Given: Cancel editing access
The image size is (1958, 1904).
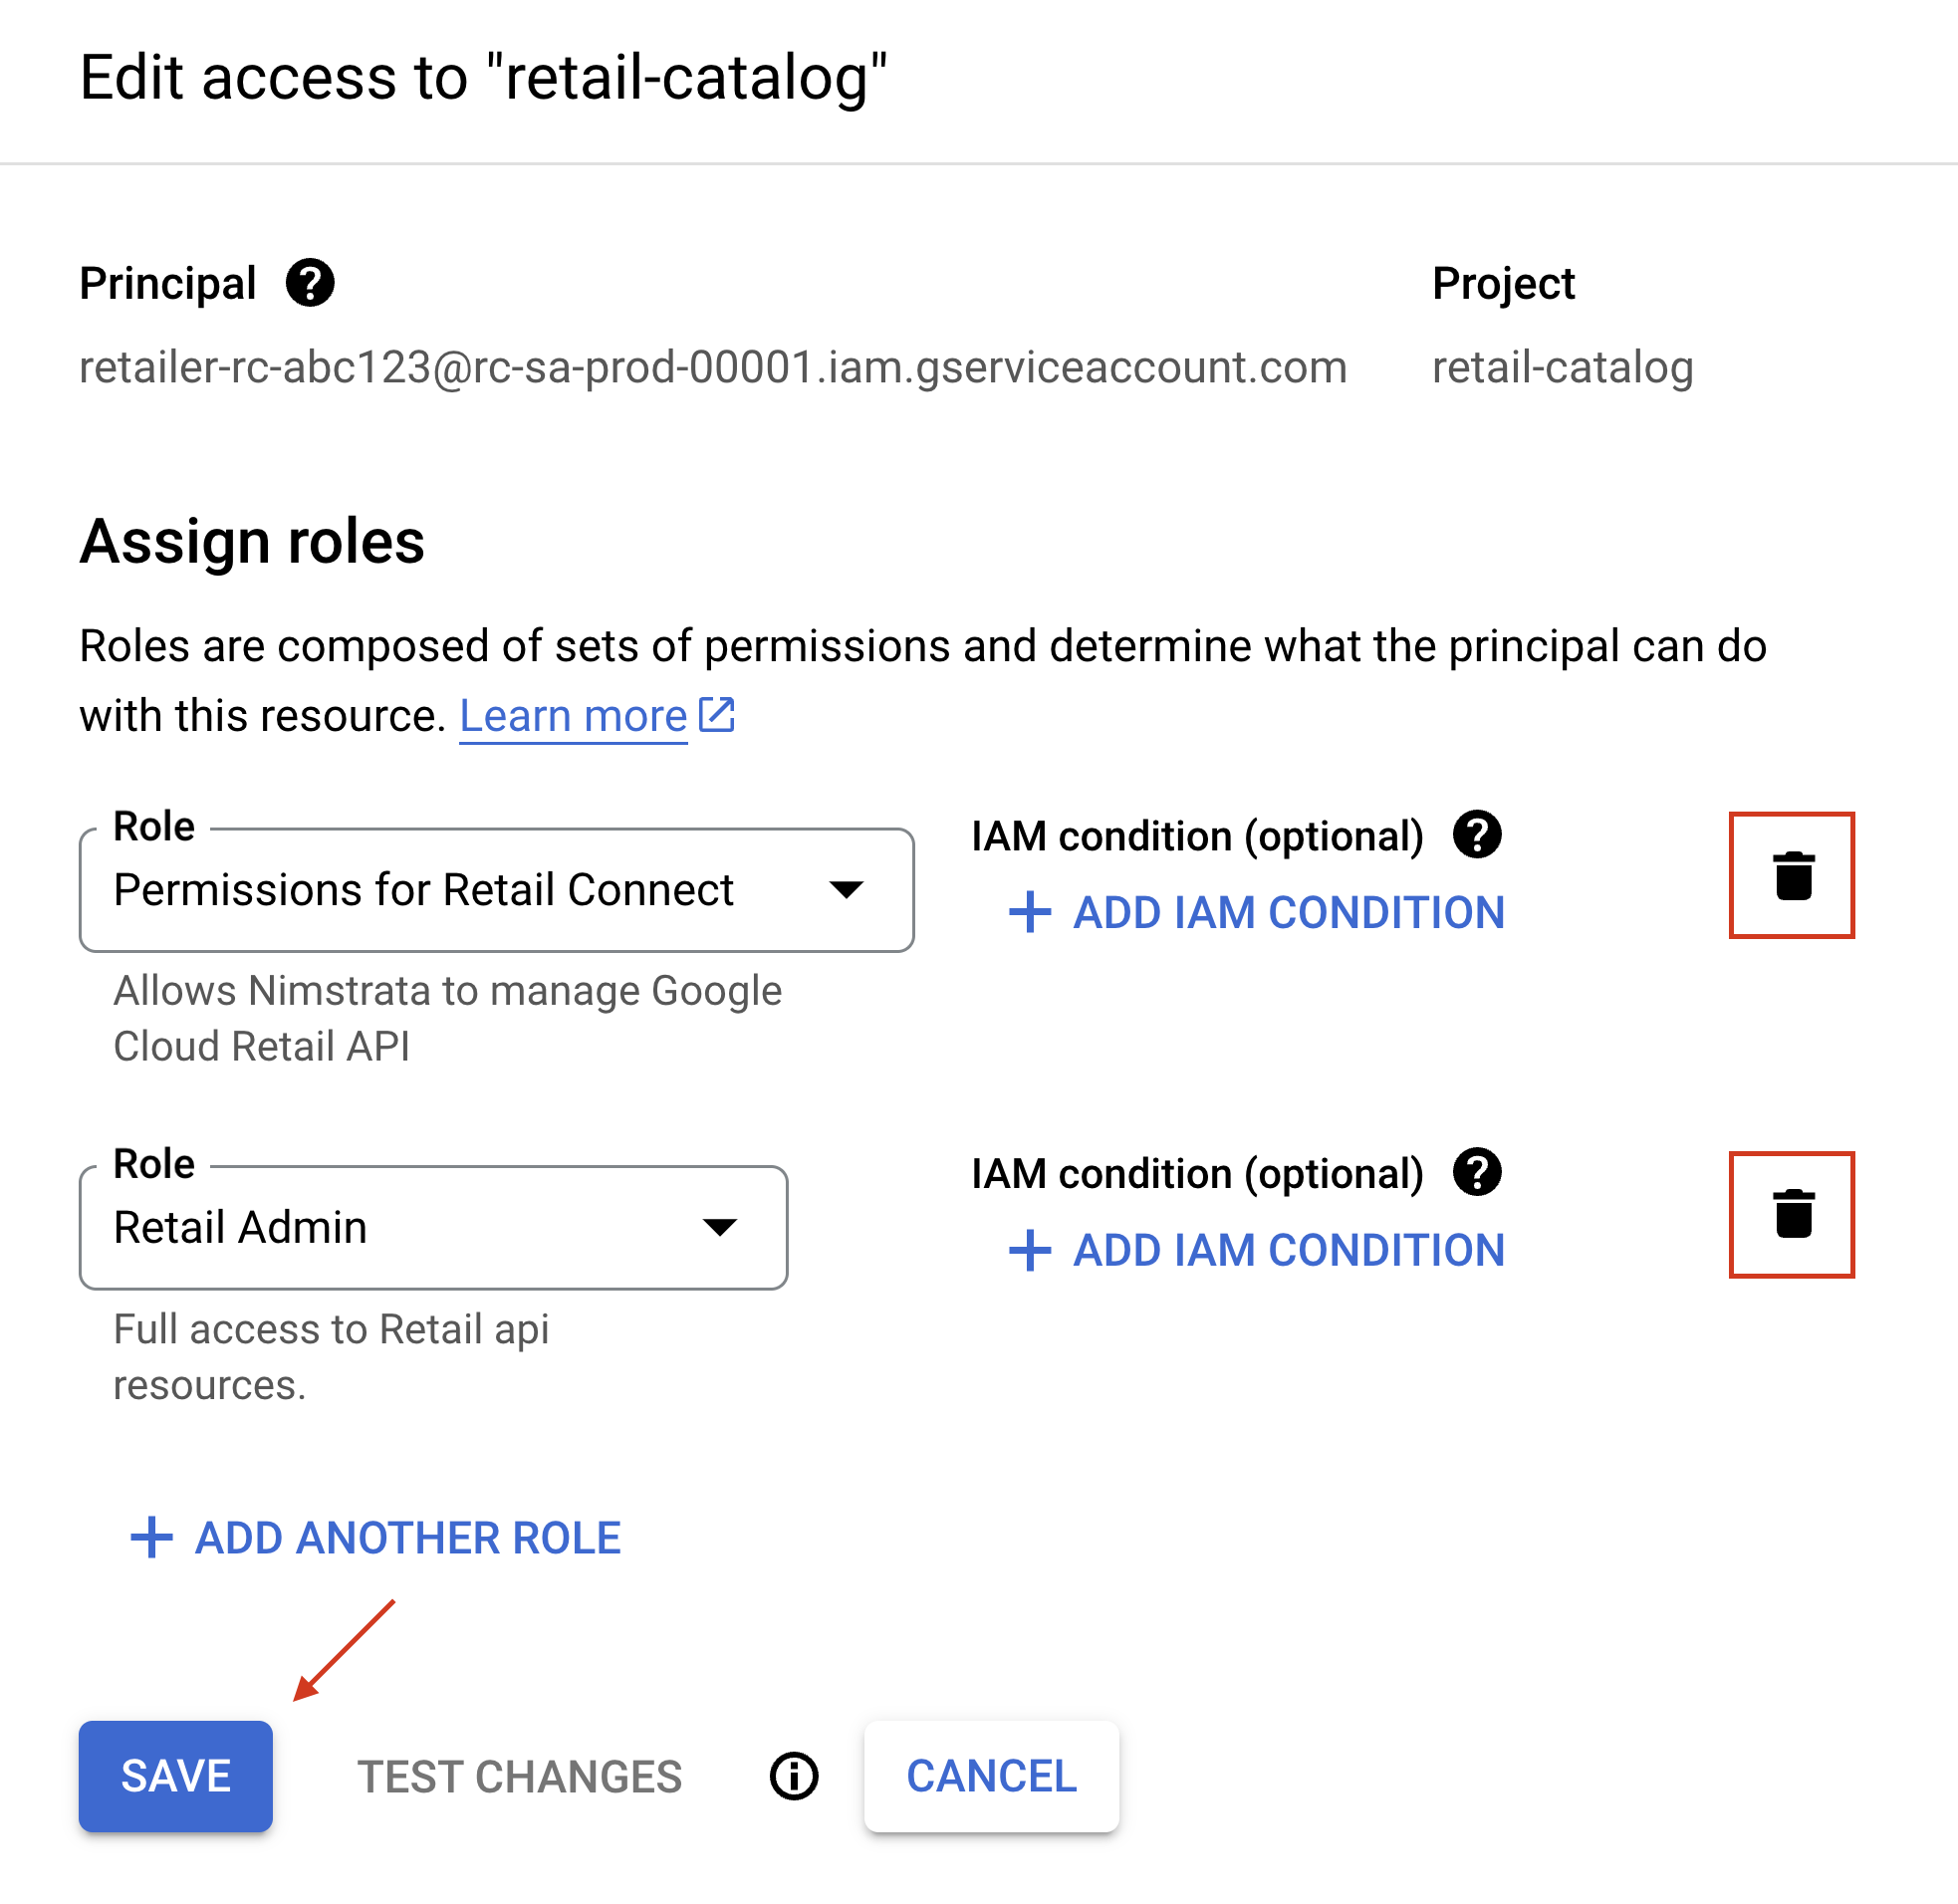Looking at the screenshot, I should tap(991, 1776).
